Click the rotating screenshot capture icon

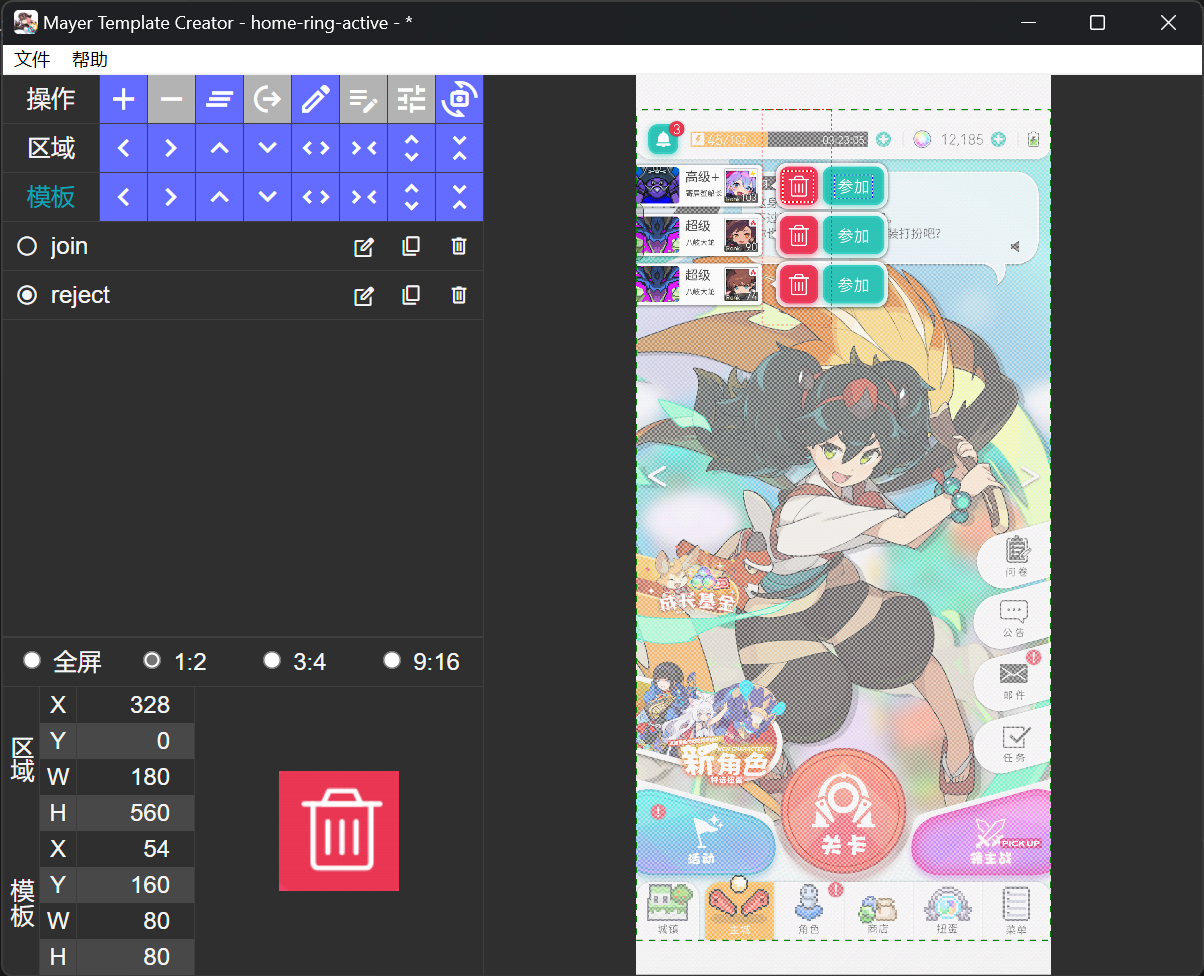pos(460,99)
